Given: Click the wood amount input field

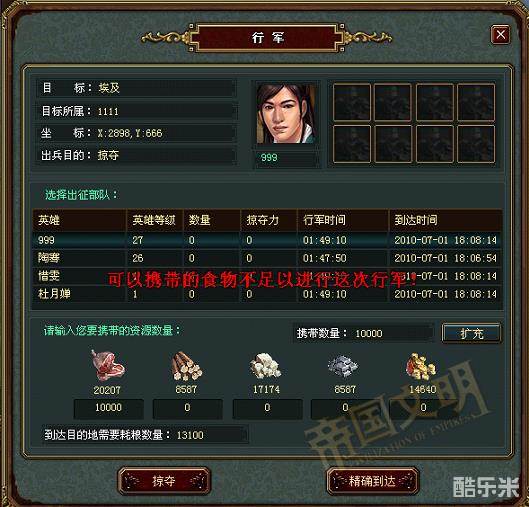Looking at the screenshot, I should pyautogui.click(x=188, y=408).
